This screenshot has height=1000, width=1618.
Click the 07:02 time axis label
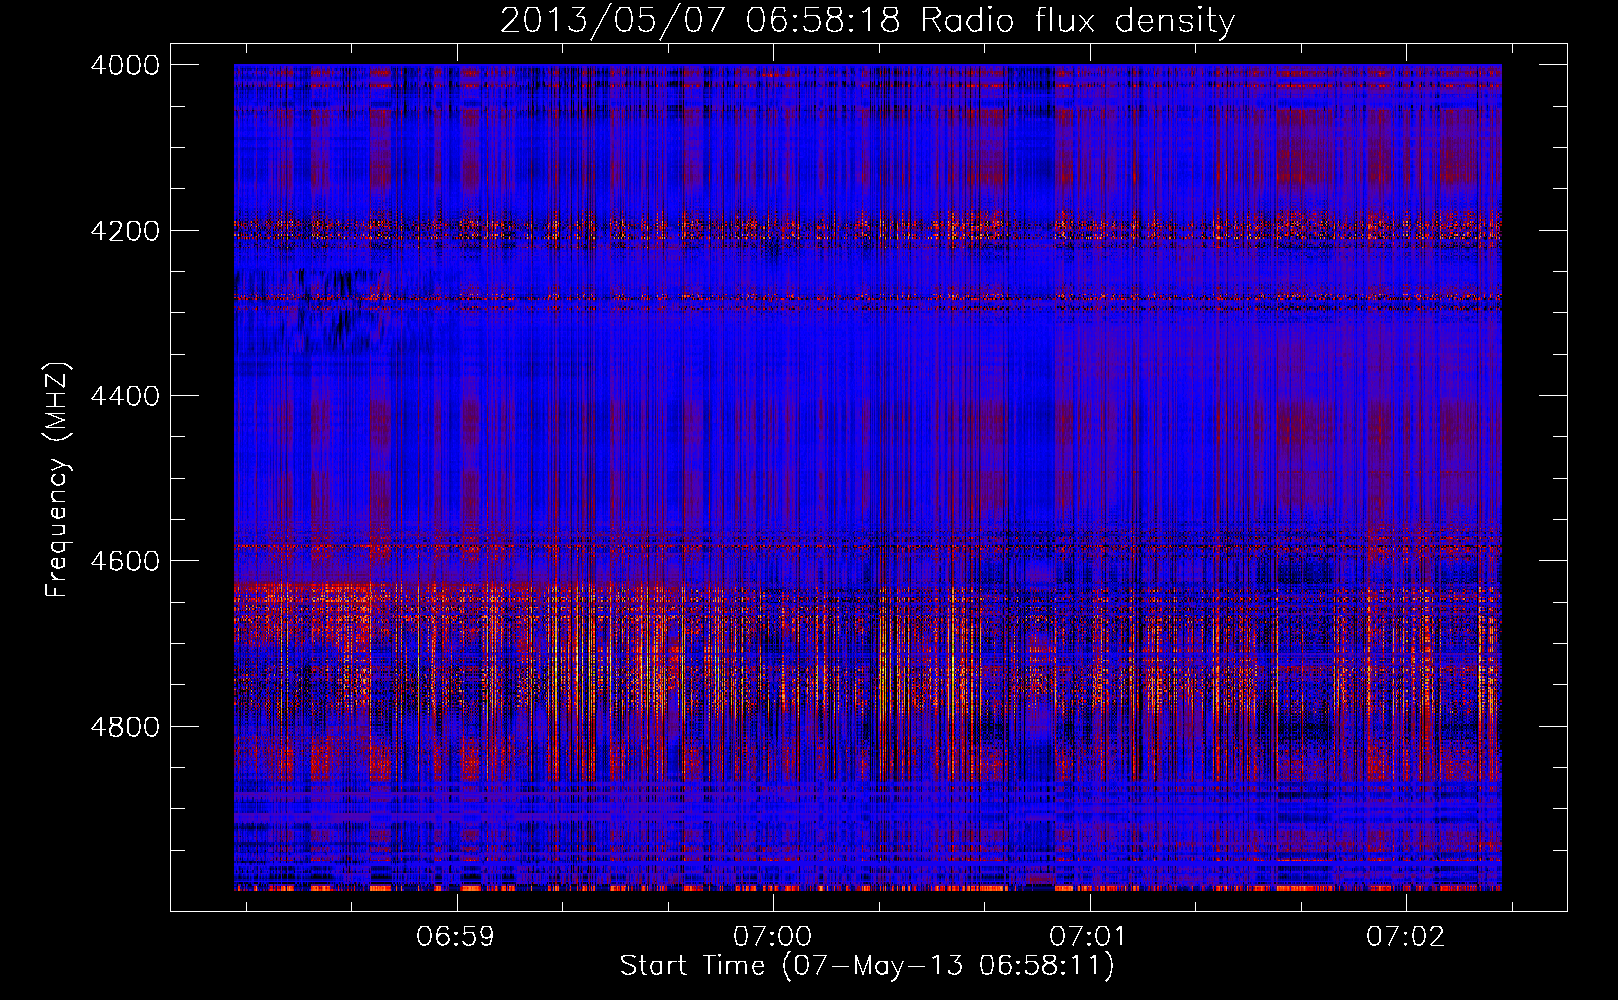tap(1406, 937)
